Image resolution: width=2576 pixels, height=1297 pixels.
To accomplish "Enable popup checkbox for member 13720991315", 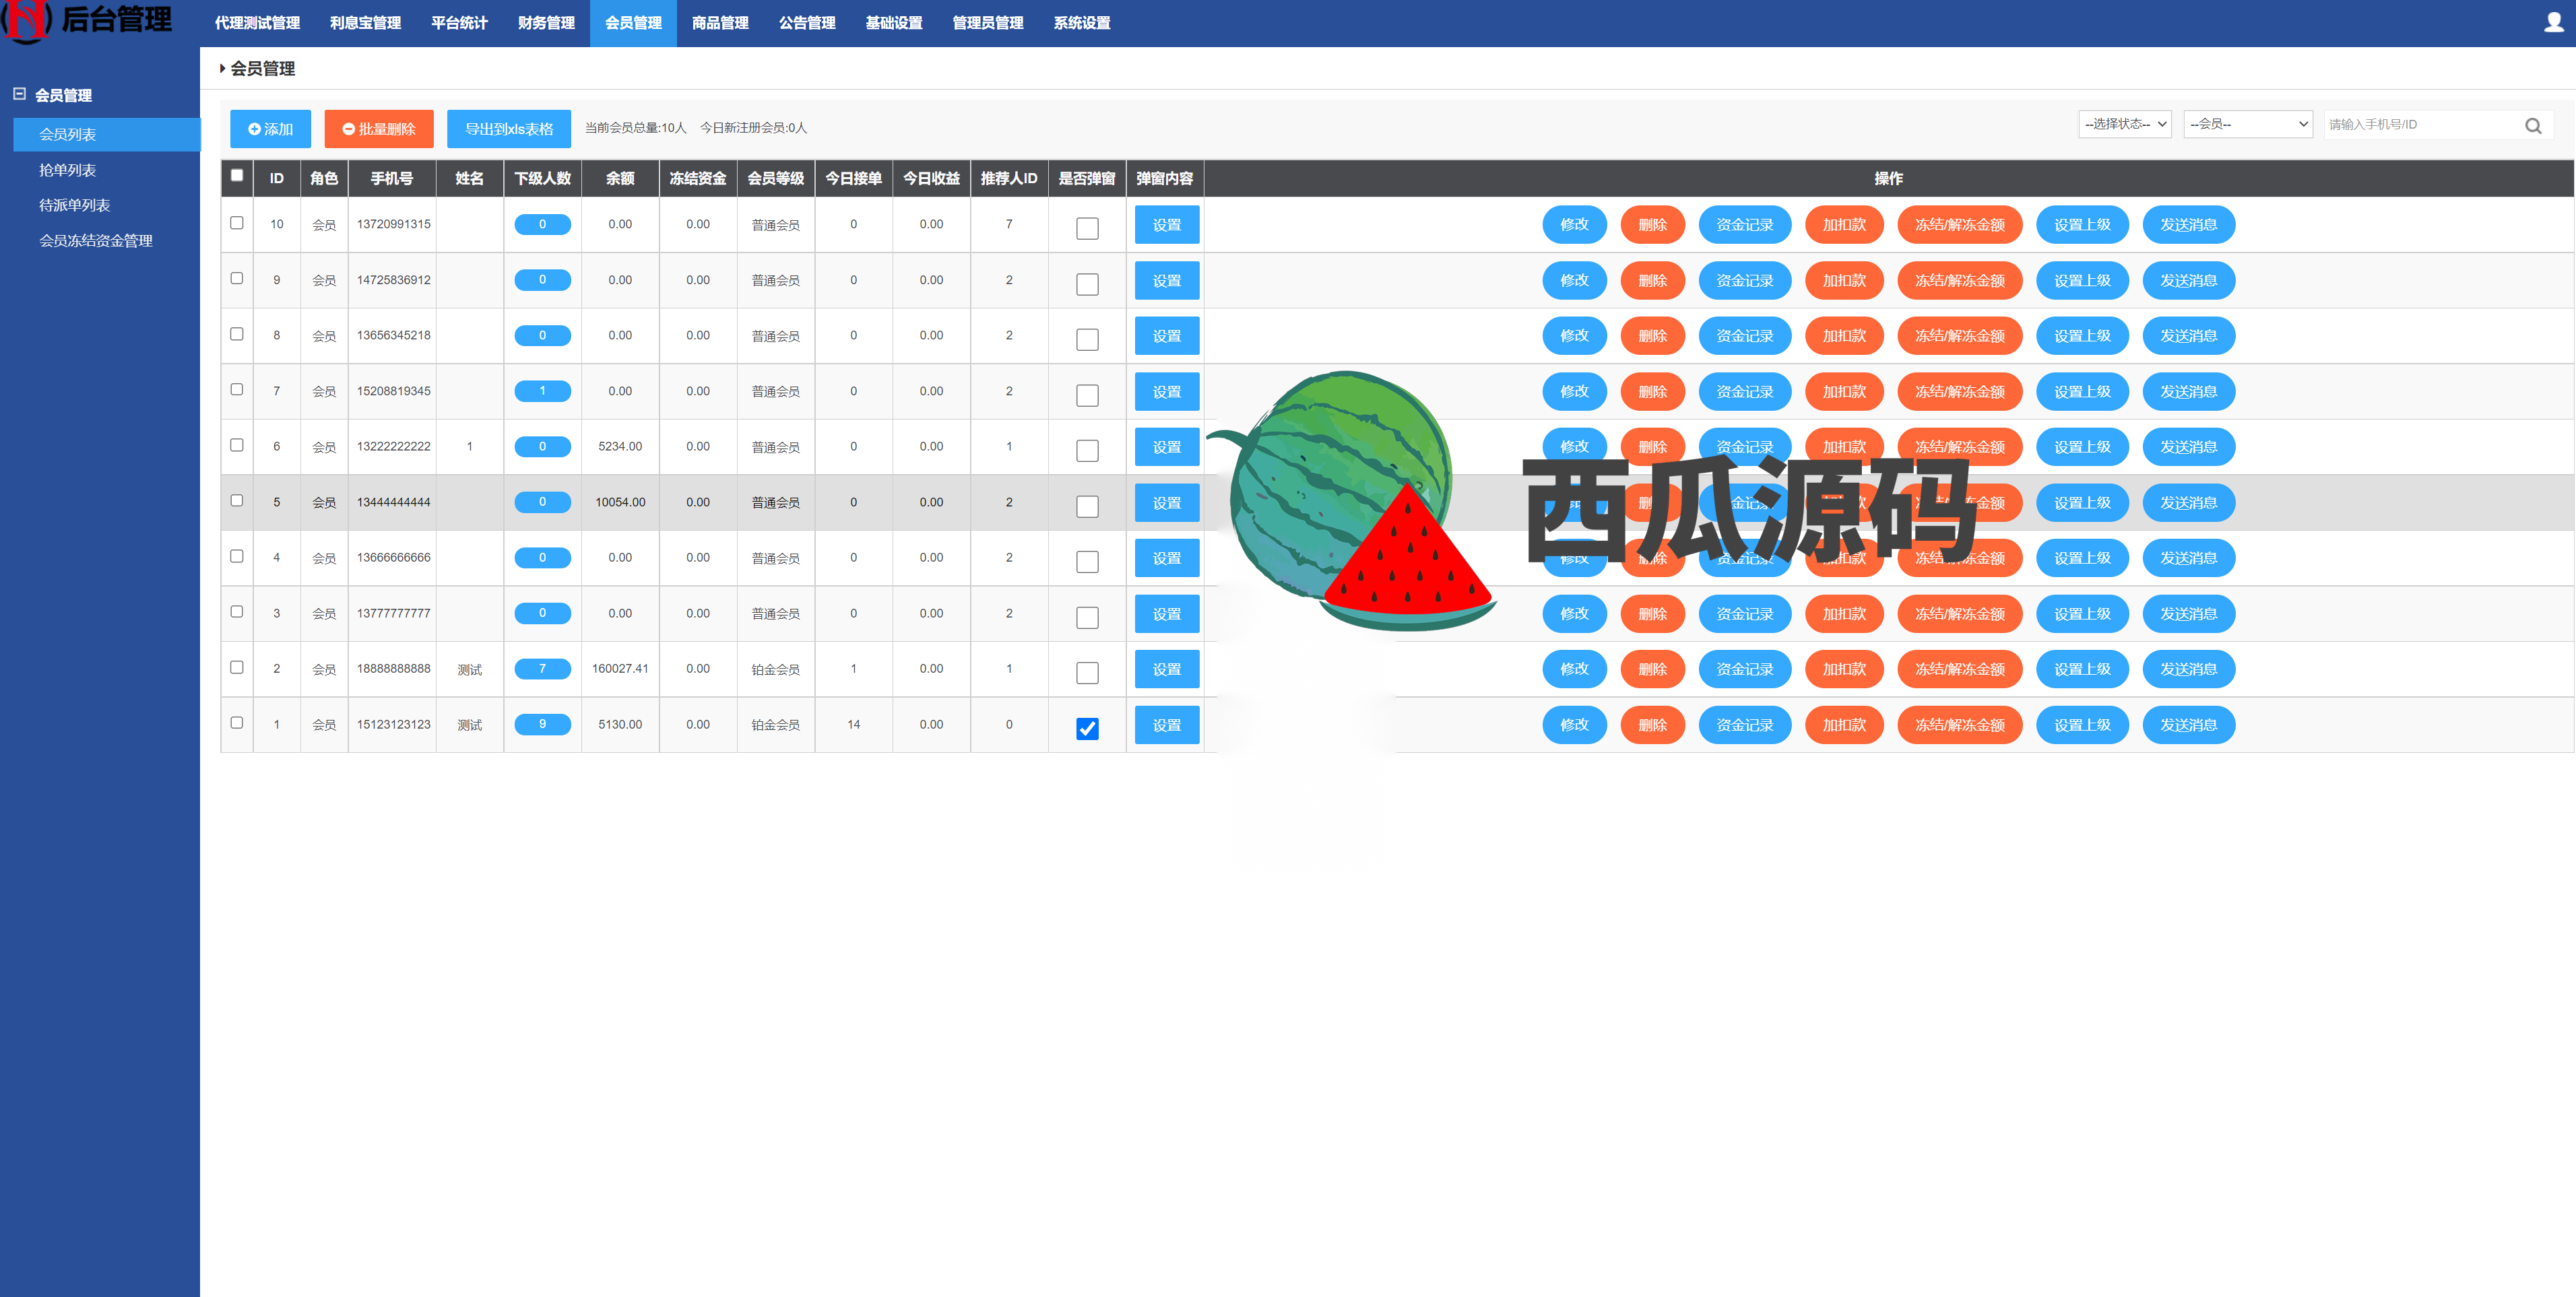I will [x=1087, y=228].
